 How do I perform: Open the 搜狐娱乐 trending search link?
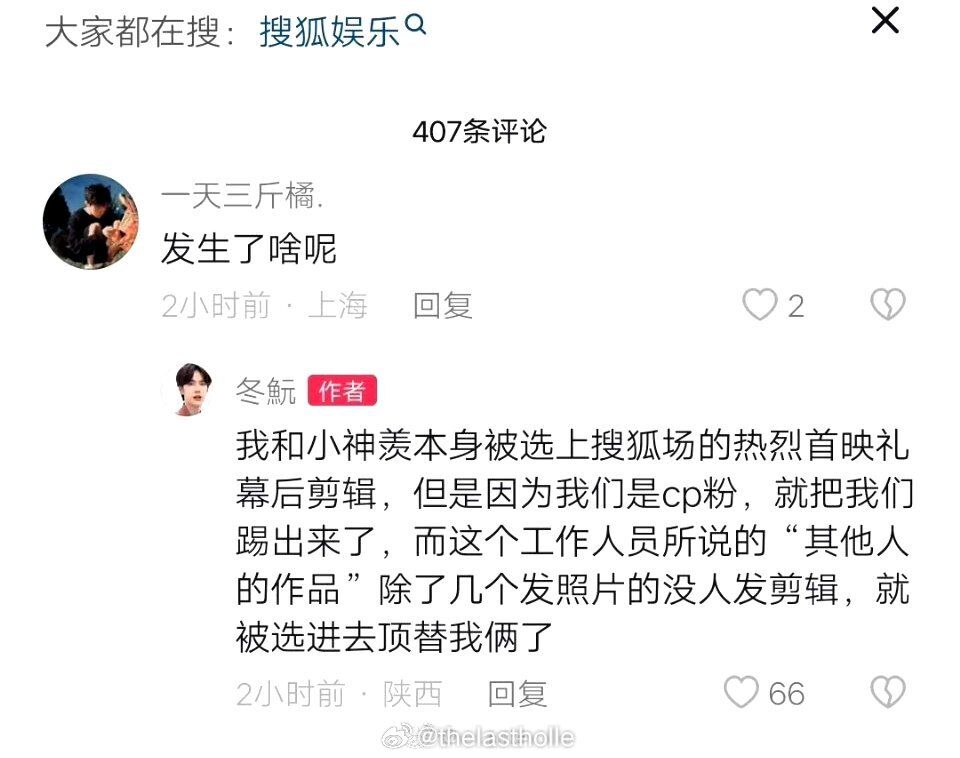pos(330,31)
